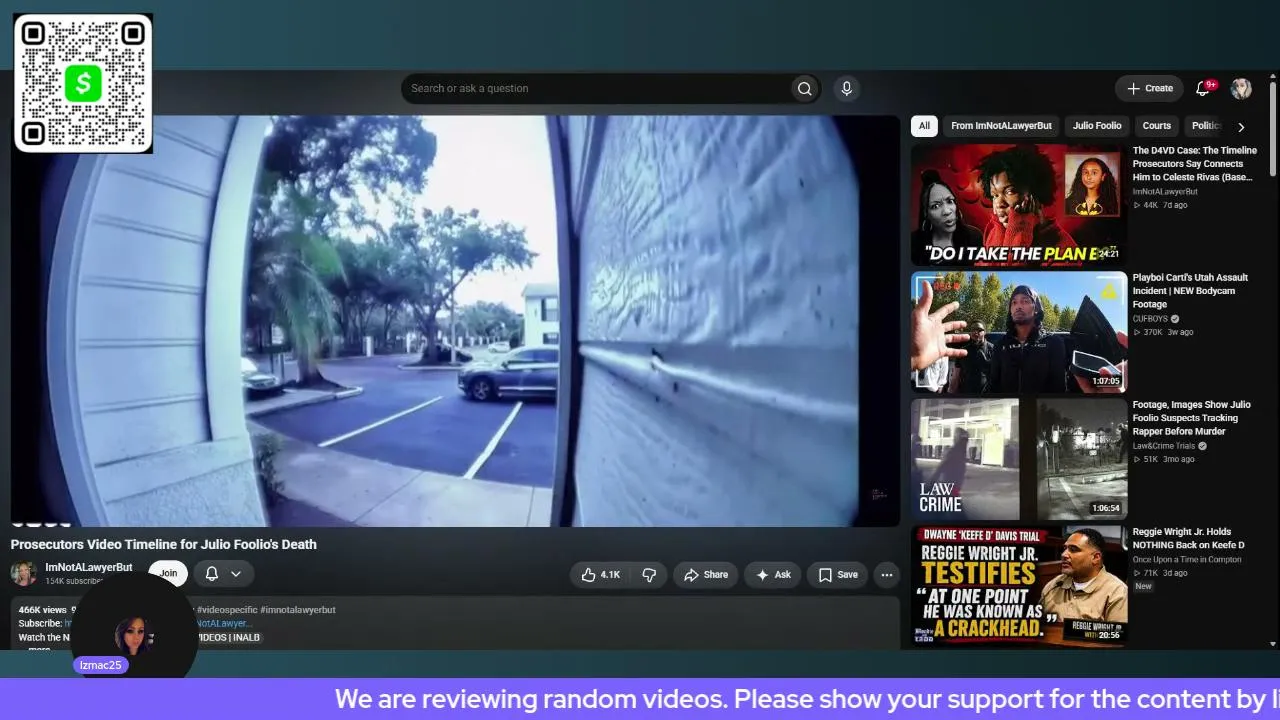The image size is (1280, 720).
Task: Click the '466K views' description text
Action: (43, 610)
